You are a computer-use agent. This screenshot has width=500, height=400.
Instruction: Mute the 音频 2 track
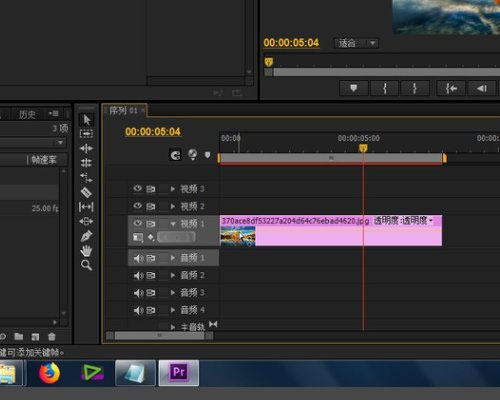[x=138, y=275]
